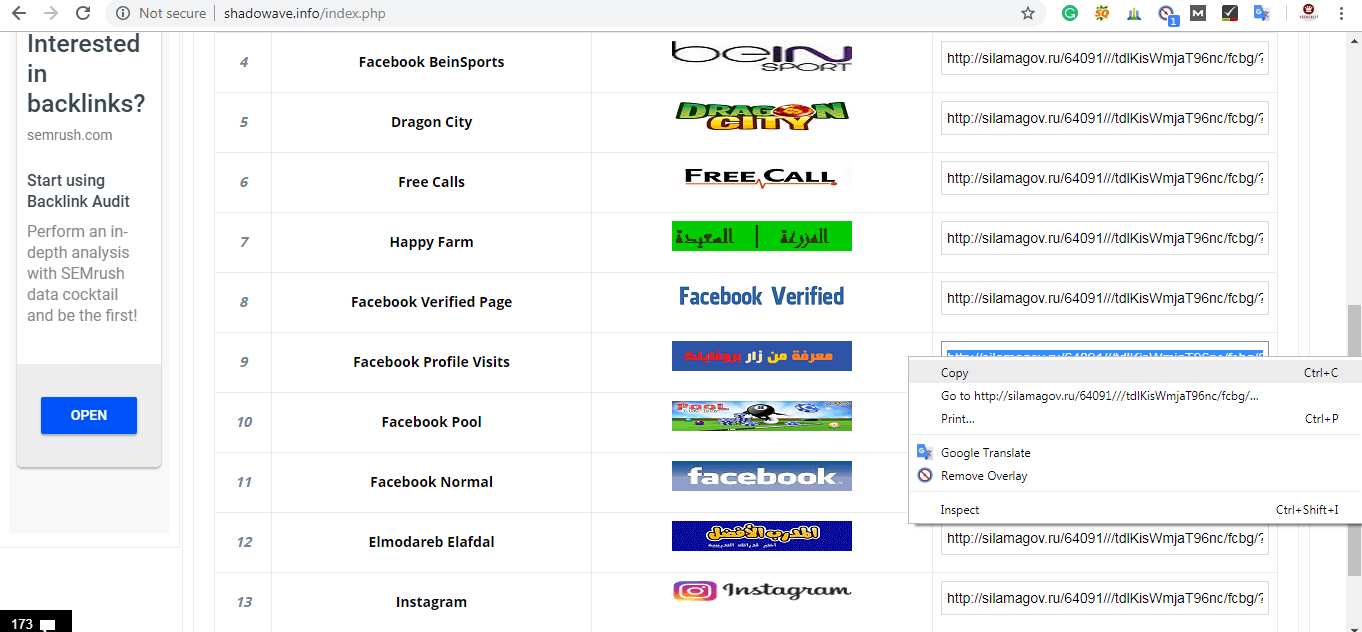The width and height of the screenshot is (1362, 632).
Task: Select Go to http://silamagov.ru menu entry
Action: pos(1135,396)
